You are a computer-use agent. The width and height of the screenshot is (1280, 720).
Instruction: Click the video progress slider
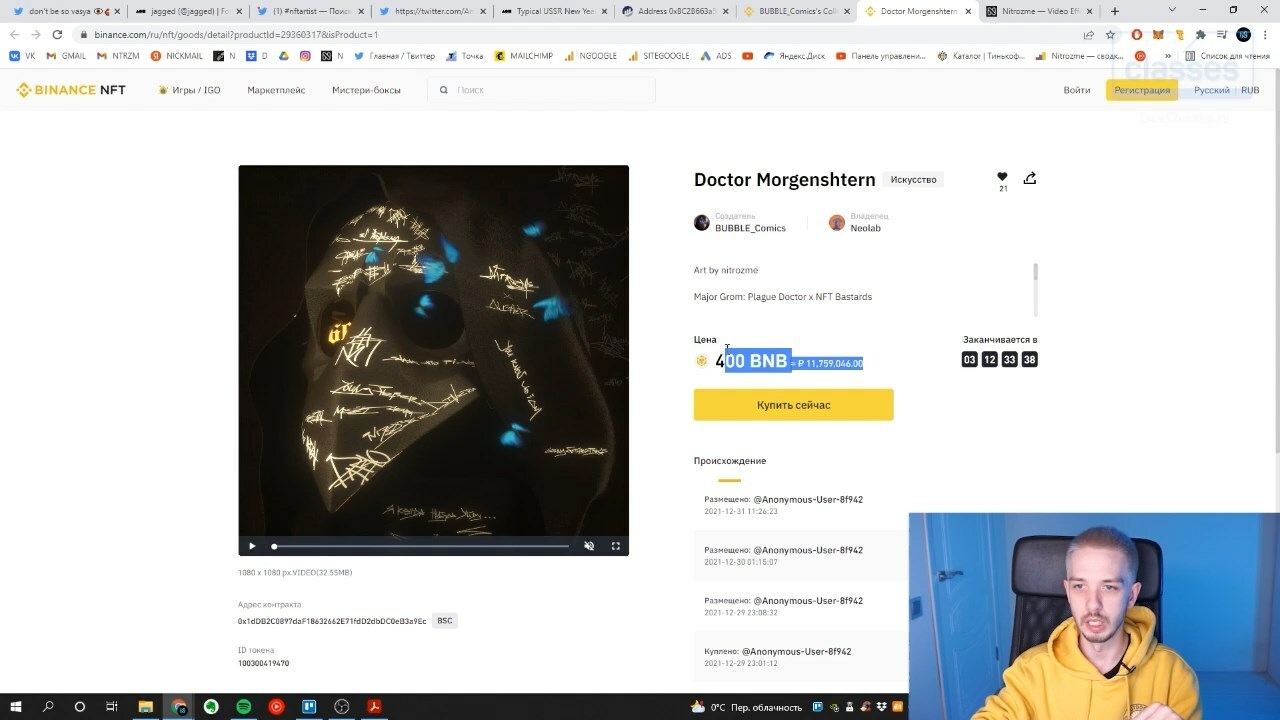[421, 546]
